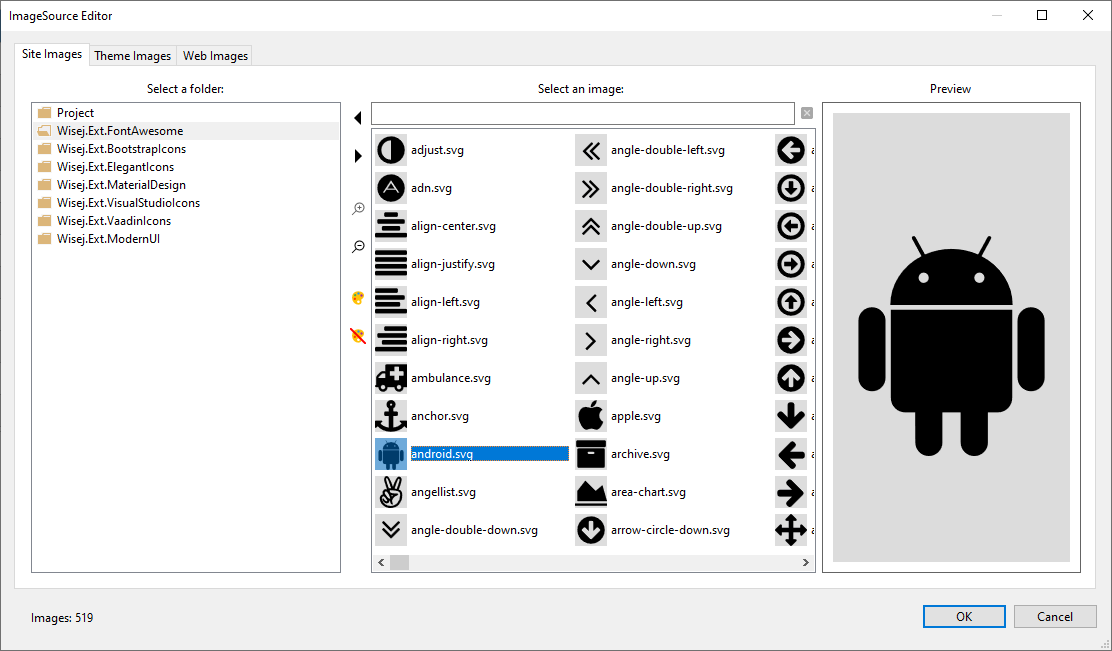The height and width of the screenshot is (651, 1112).
Task: Click the "angellist.svg" file name
Action: pos(443,492)
